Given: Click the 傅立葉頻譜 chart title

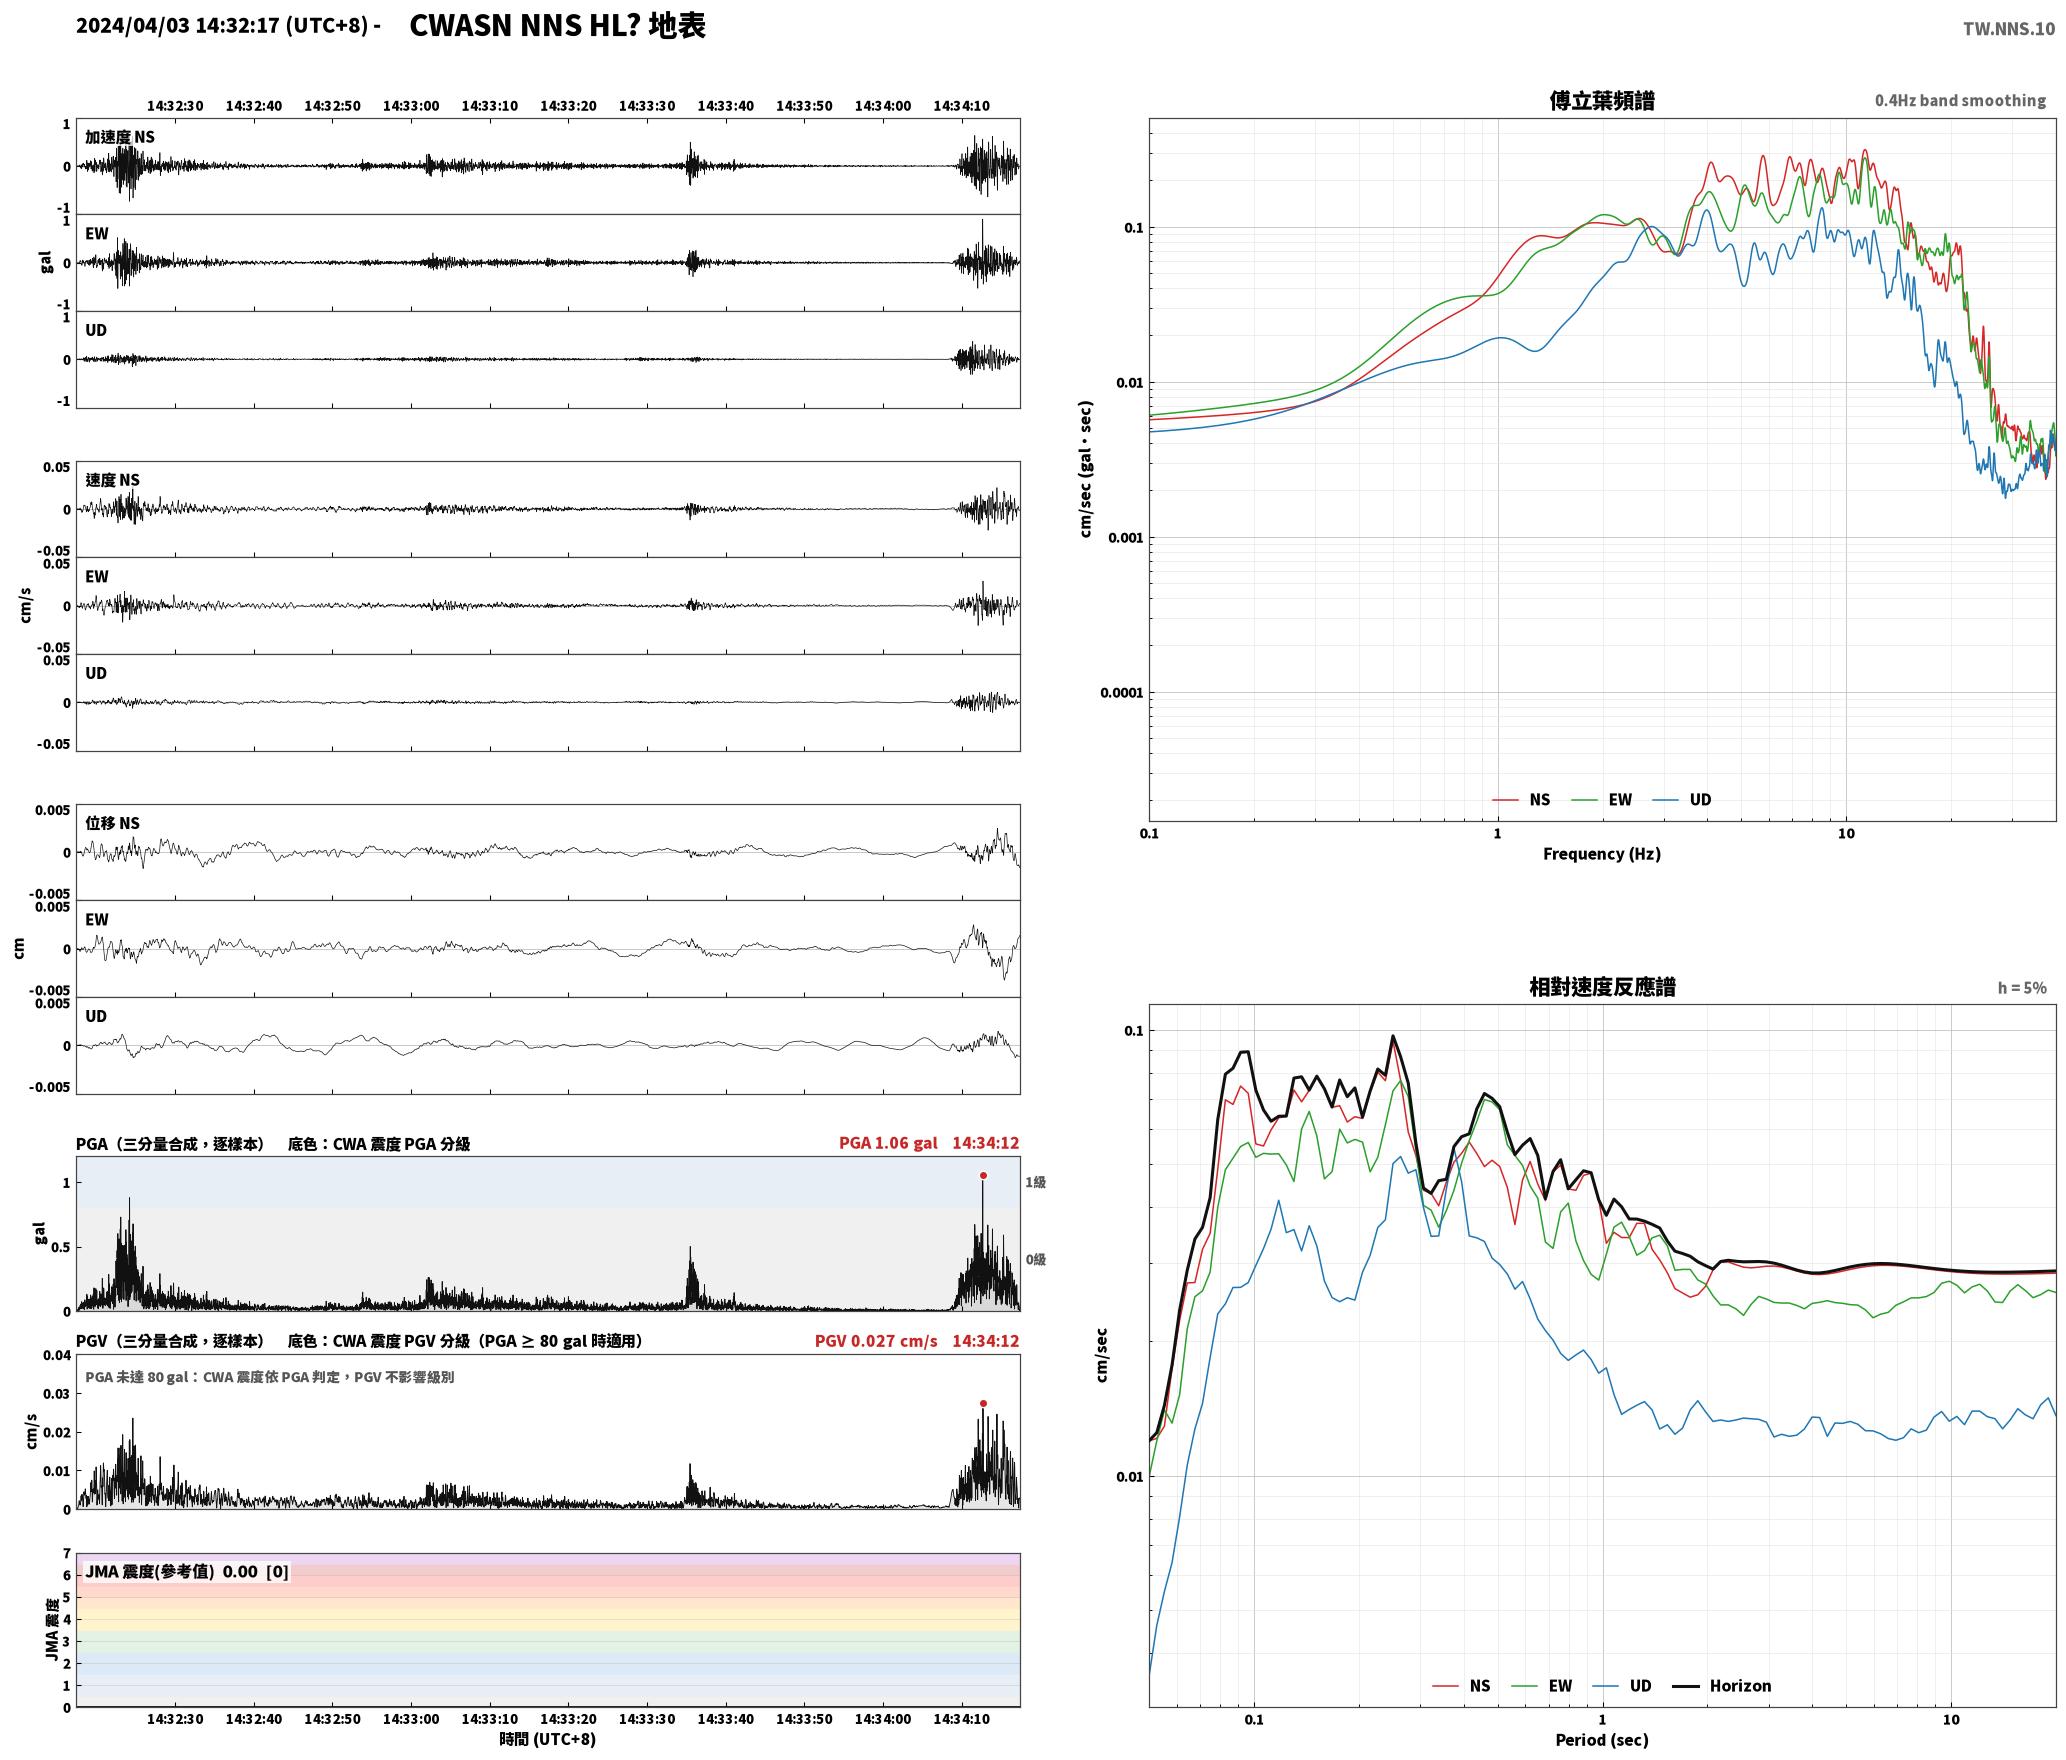Looking at the screenshot, I should coord(1601,100).
